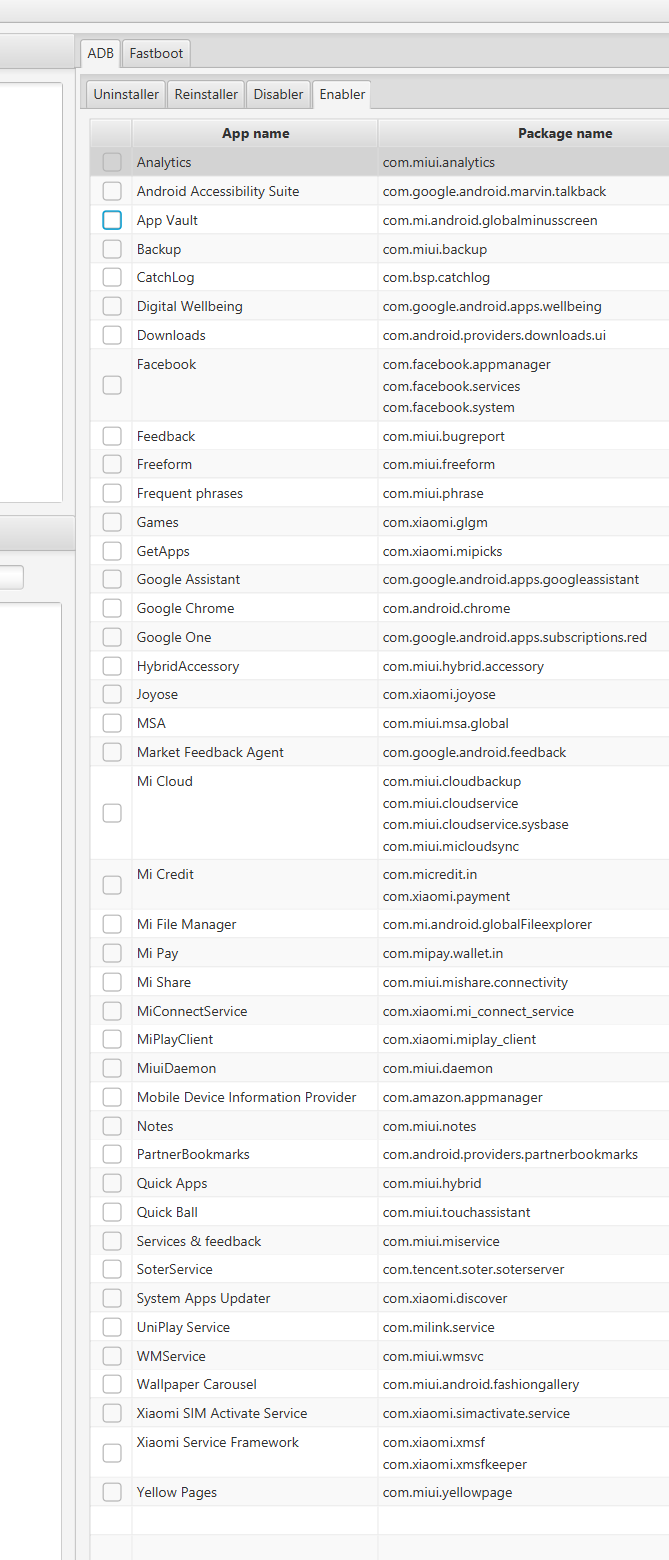
Task: Select the SoterService checkbox
Action: pyautogui.click(x=112, y=1269)
